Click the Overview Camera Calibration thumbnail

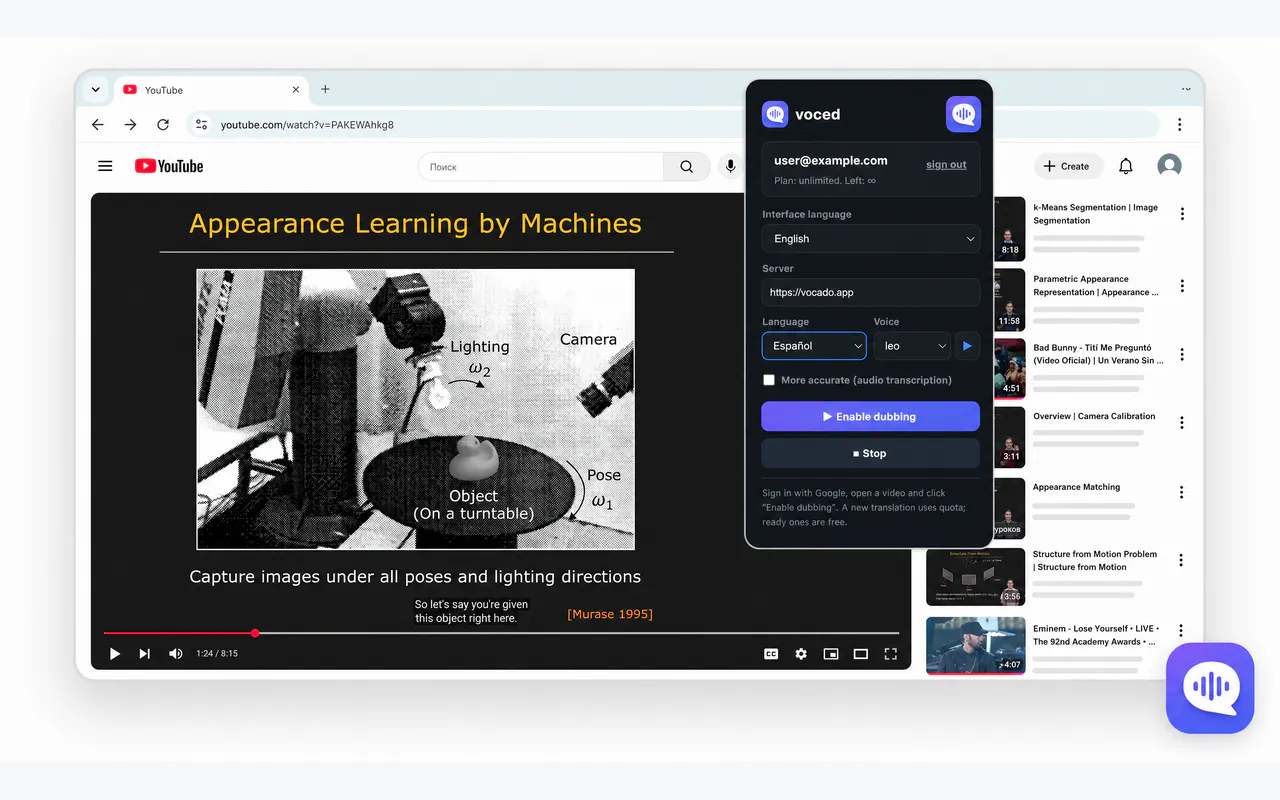pyautogui.click(x=1010, y=437)
